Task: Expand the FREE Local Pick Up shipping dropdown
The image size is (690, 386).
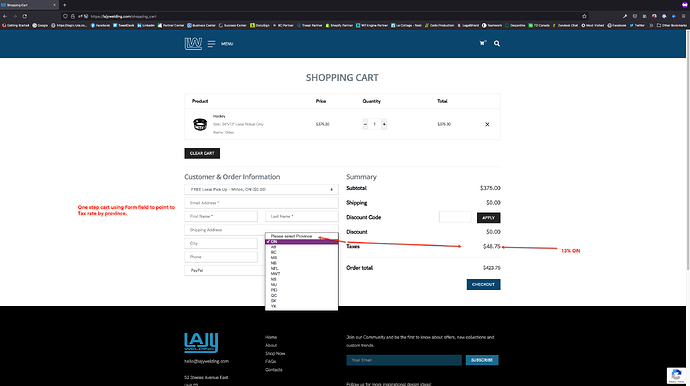Action: tap(261, 189)
